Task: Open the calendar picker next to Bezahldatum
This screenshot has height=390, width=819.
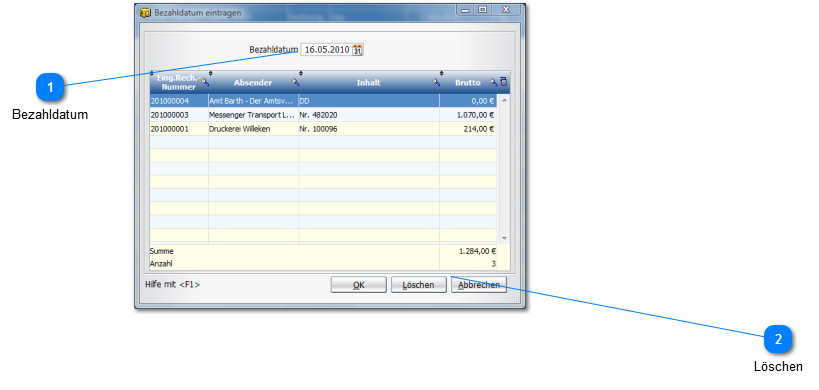Action: pyautogui.click(x=358, y=50)
